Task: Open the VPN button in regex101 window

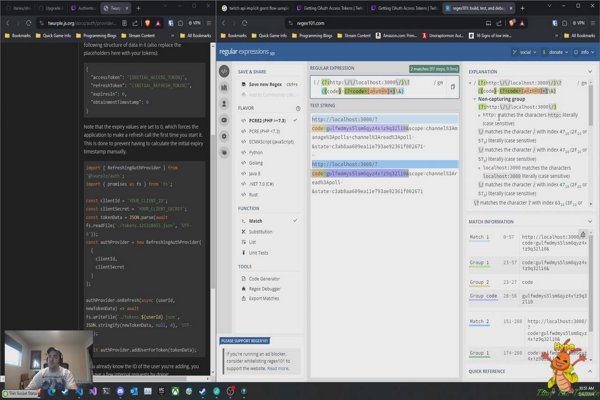Action: click(x=578, y=23)
